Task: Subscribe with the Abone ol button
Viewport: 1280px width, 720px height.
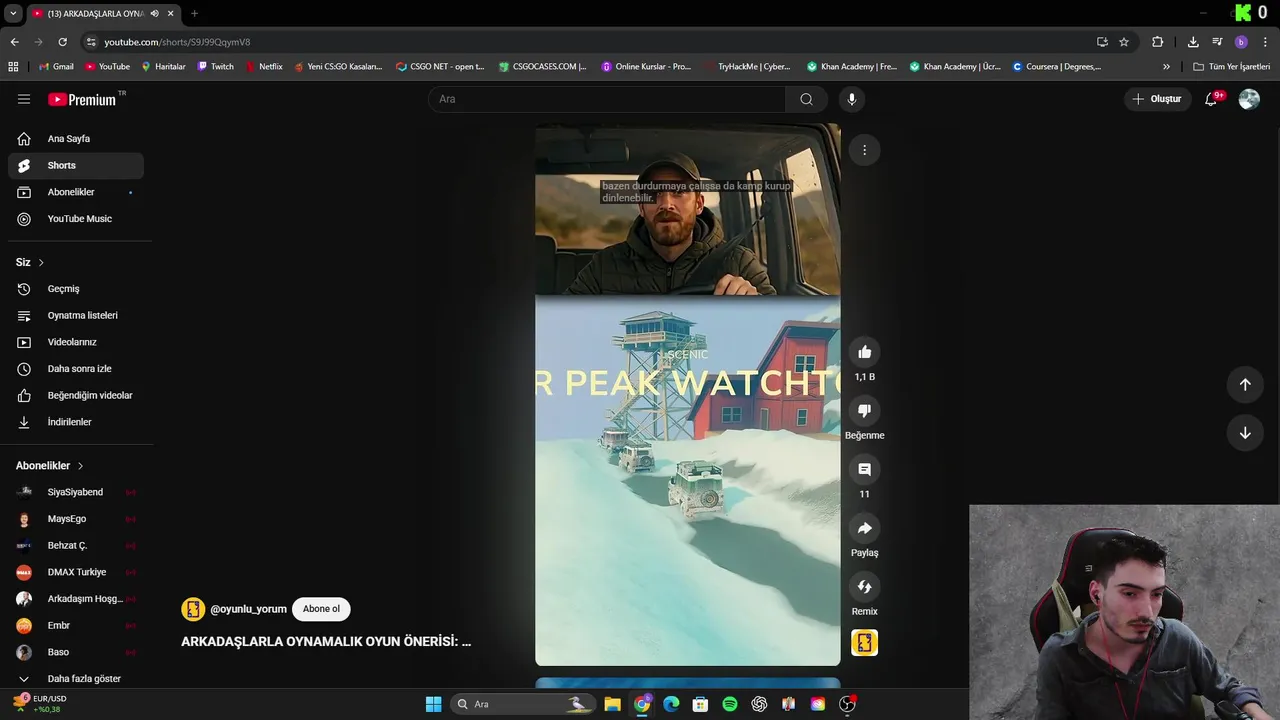Action: pyautogui.click(x=321, y=609)
